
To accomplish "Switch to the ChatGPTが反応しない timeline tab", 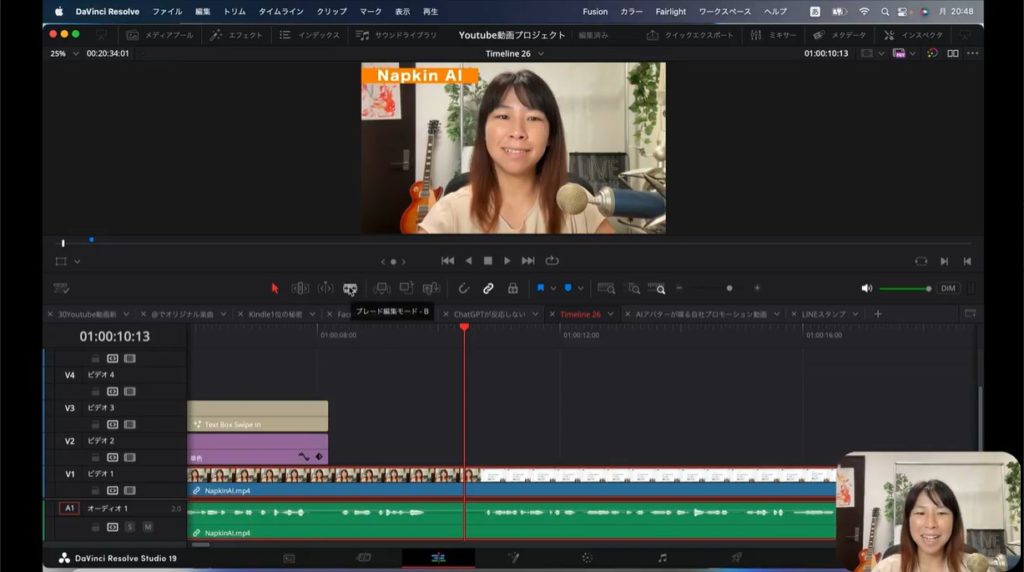I will tap(490, 314).
